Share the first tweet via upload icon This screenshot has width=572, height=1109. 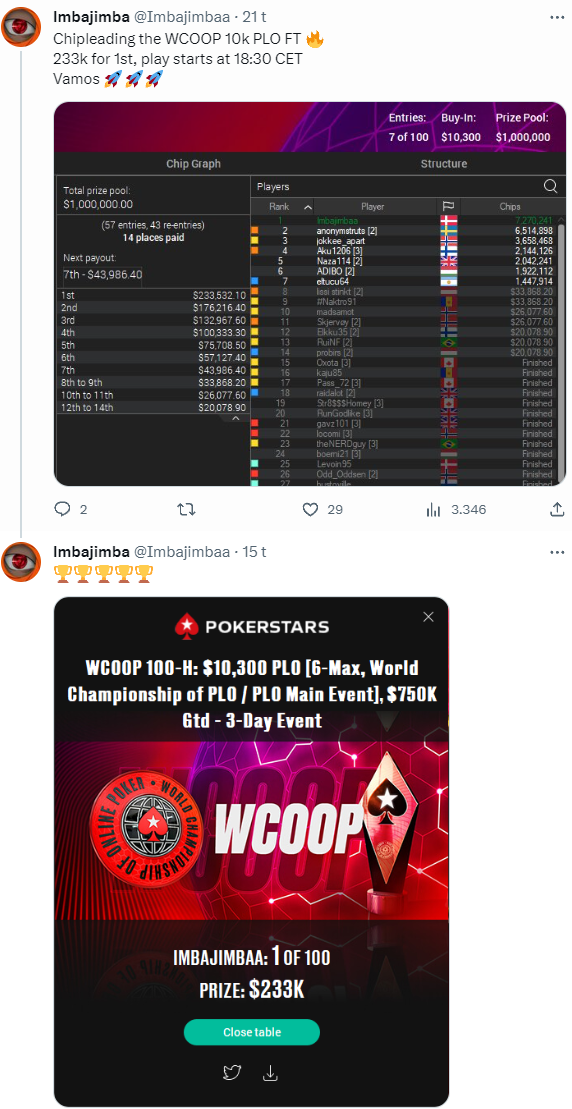click(556, 509)
